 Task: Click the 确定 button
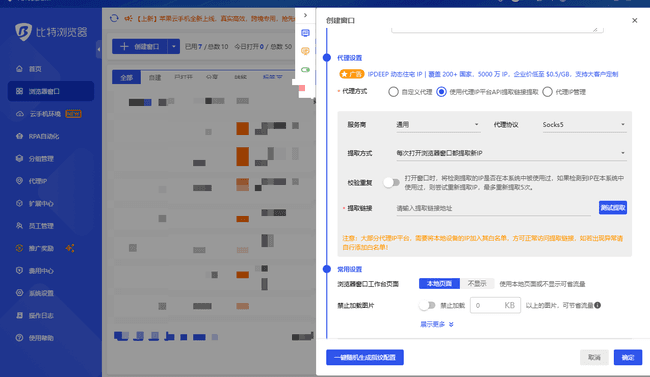(x=628, y=357)
